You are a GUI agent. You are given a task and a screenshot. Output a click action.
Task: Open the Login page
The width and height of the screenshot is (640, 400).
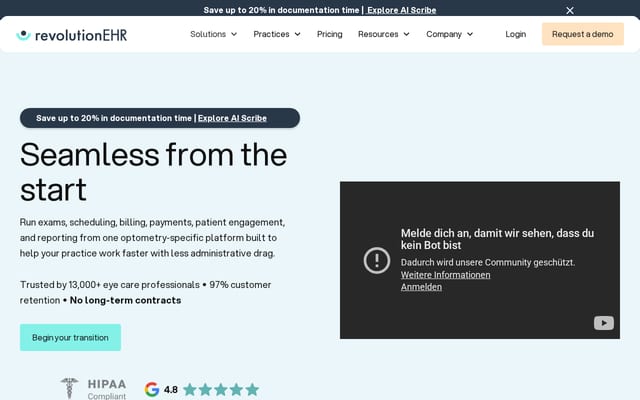(x=516, y=34)
